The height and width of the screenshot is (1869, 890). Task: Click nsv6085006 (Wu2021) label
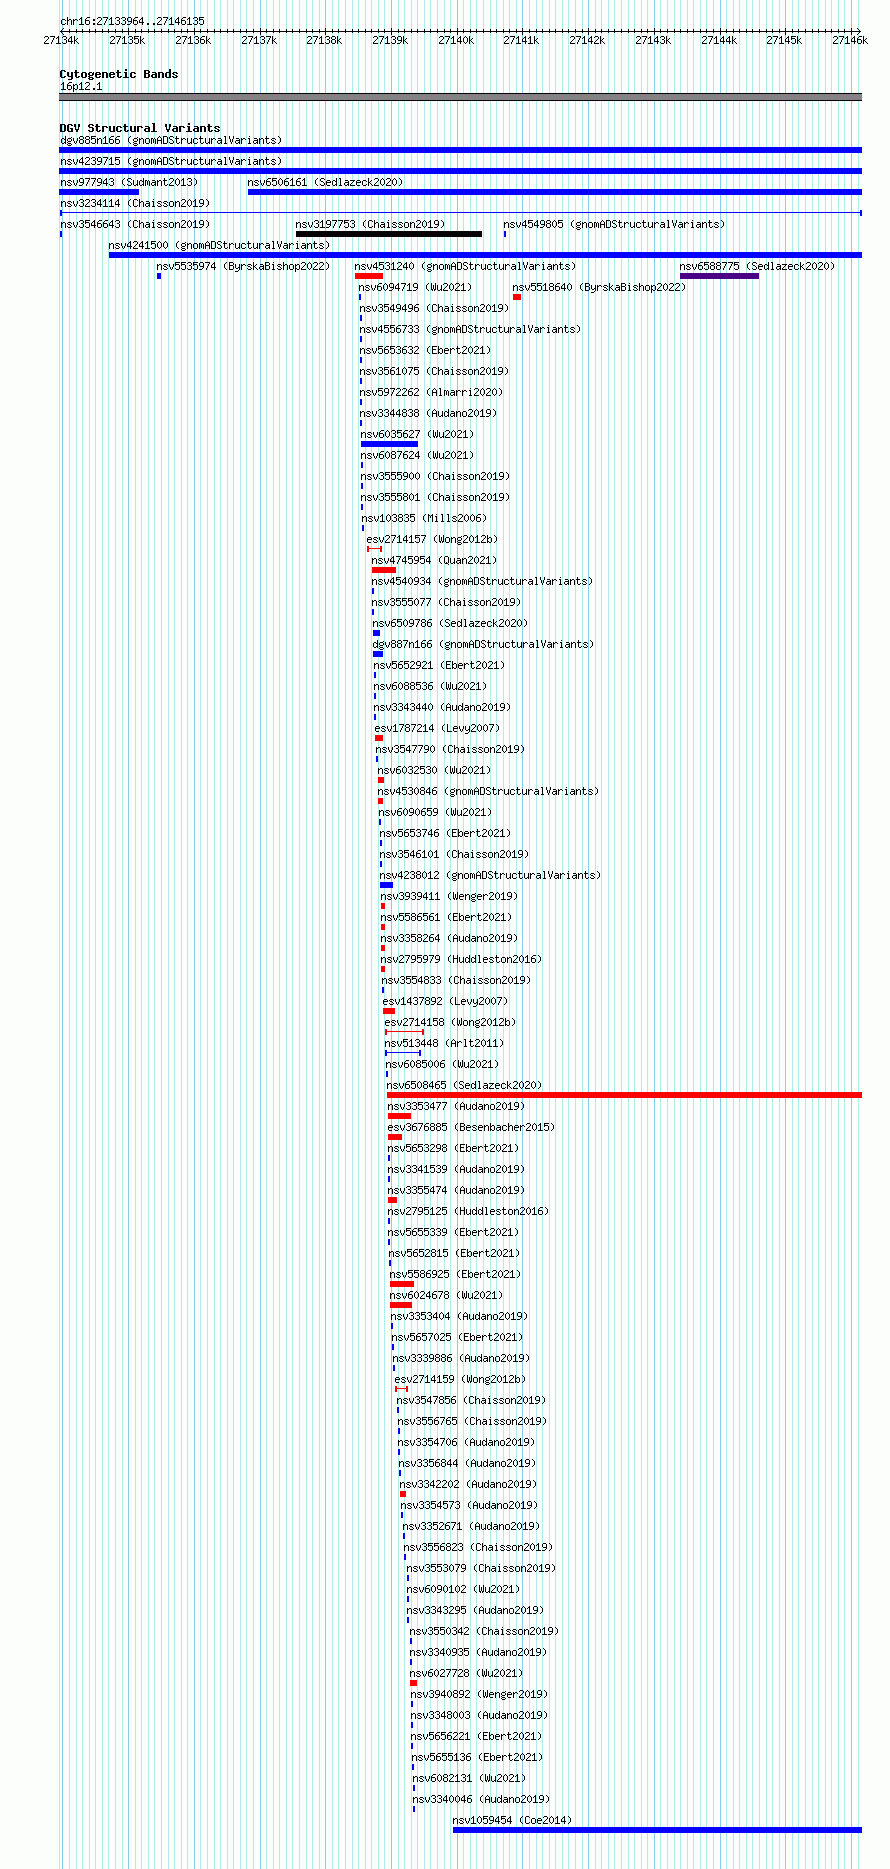tap(442, 1064)
